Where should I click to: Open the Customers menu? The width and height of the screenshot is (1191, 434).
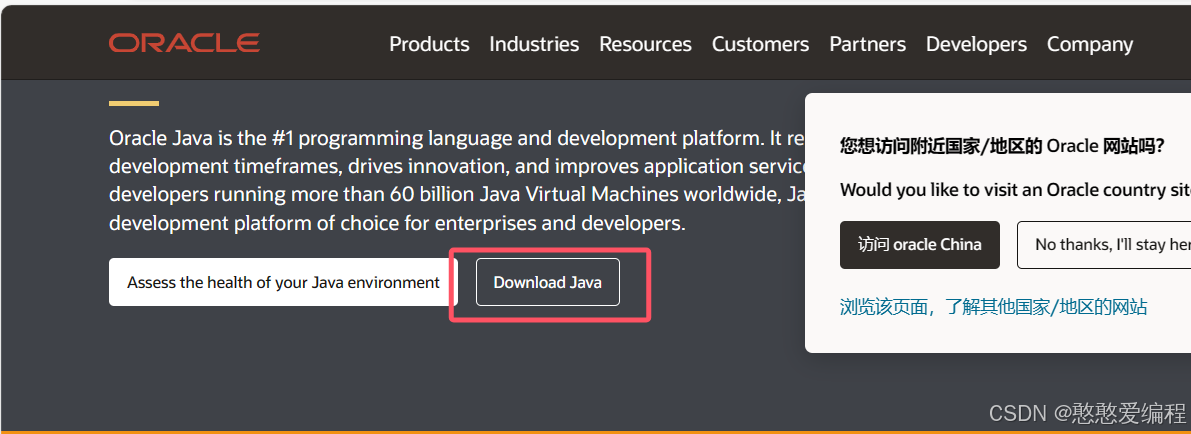(760, 44)
